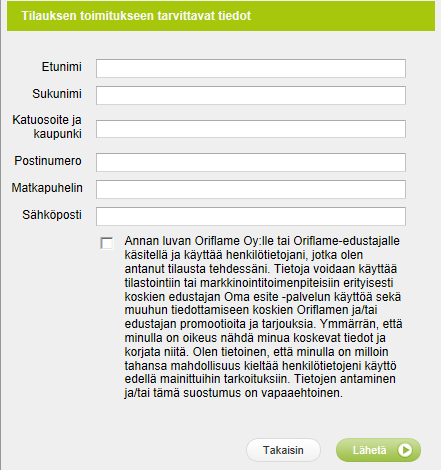Click the "Tilauksen toimitukseen tarvittavat tiedot" header
441x470 pixels.
[136, 16]
